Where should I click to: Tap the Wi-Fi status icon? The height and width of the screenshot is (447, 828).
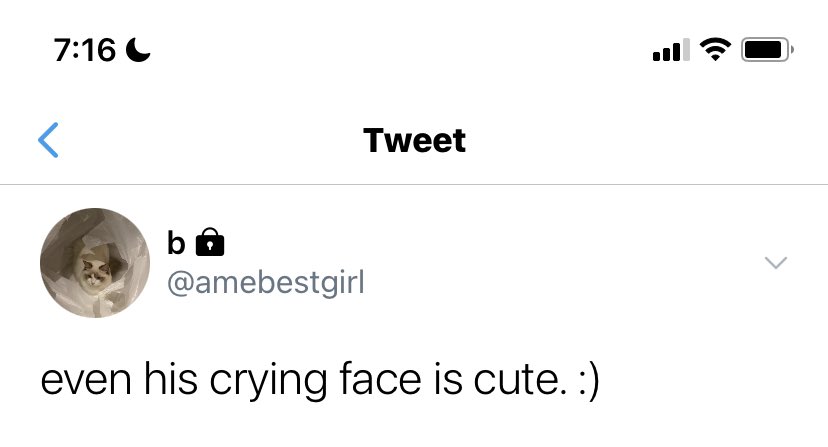(x=715, y=50)
